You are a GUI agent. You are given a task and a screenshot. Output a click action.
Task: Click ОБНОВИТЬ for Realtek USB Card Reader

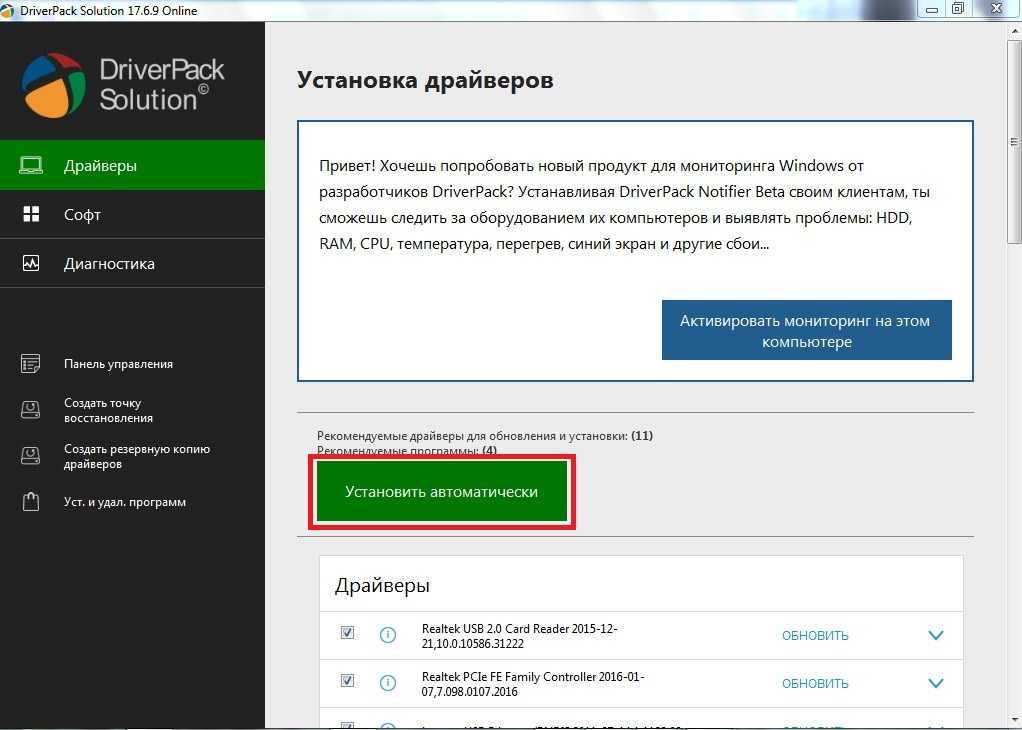pyautogui.click(x=815, y=635)
